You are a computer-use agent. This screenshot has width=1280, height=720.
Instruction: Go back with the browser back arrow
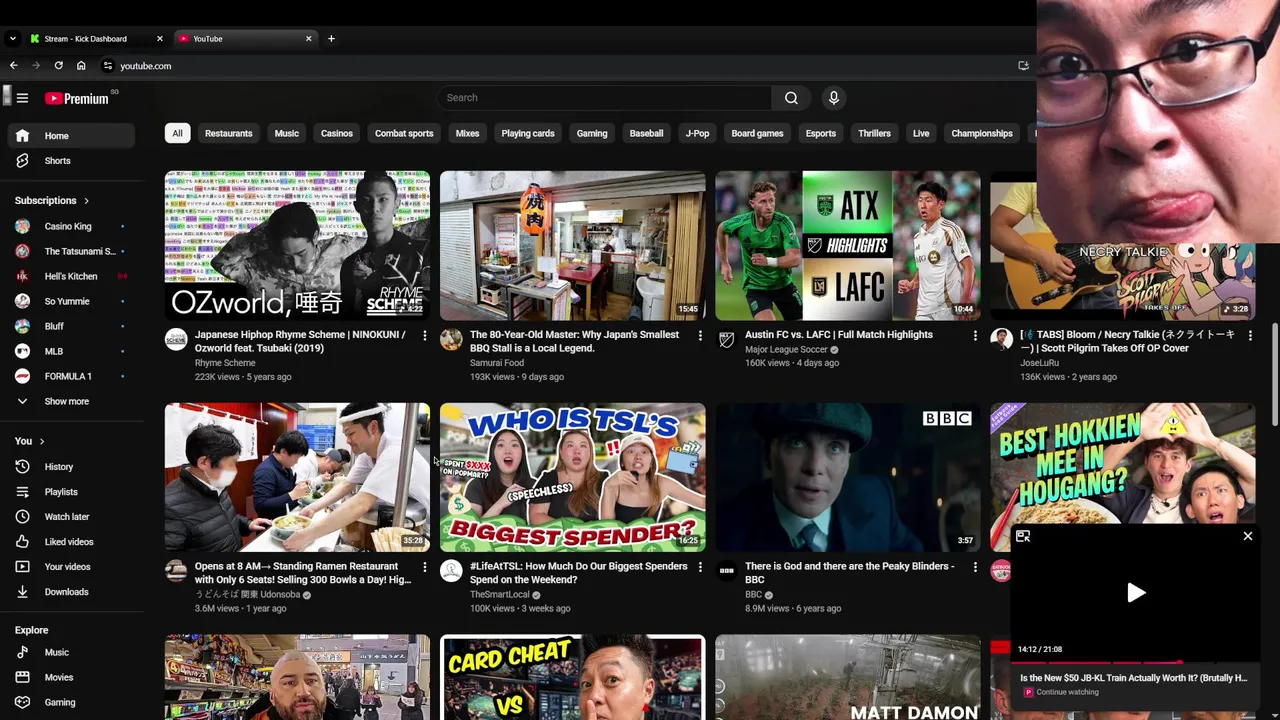pos(13,66)
